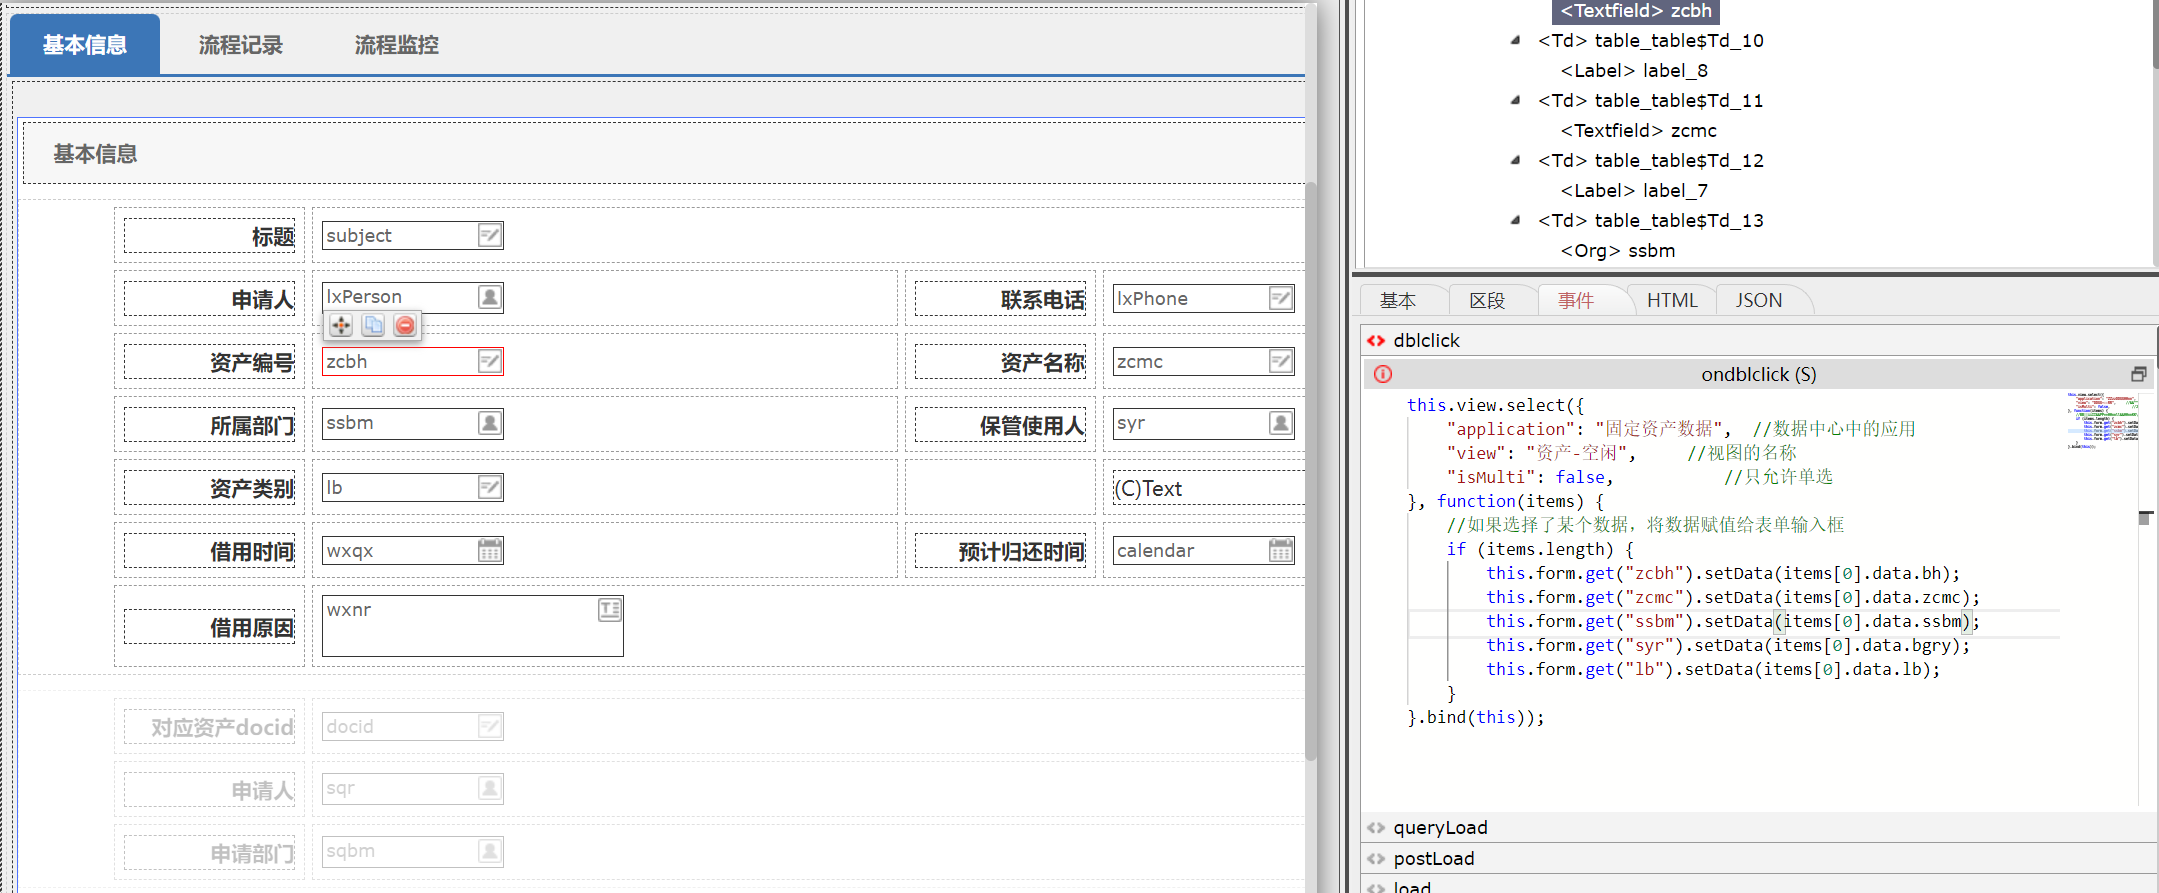
Task: Select the <Org> ssbm tree item
Action: click(x=1617, y=251)
